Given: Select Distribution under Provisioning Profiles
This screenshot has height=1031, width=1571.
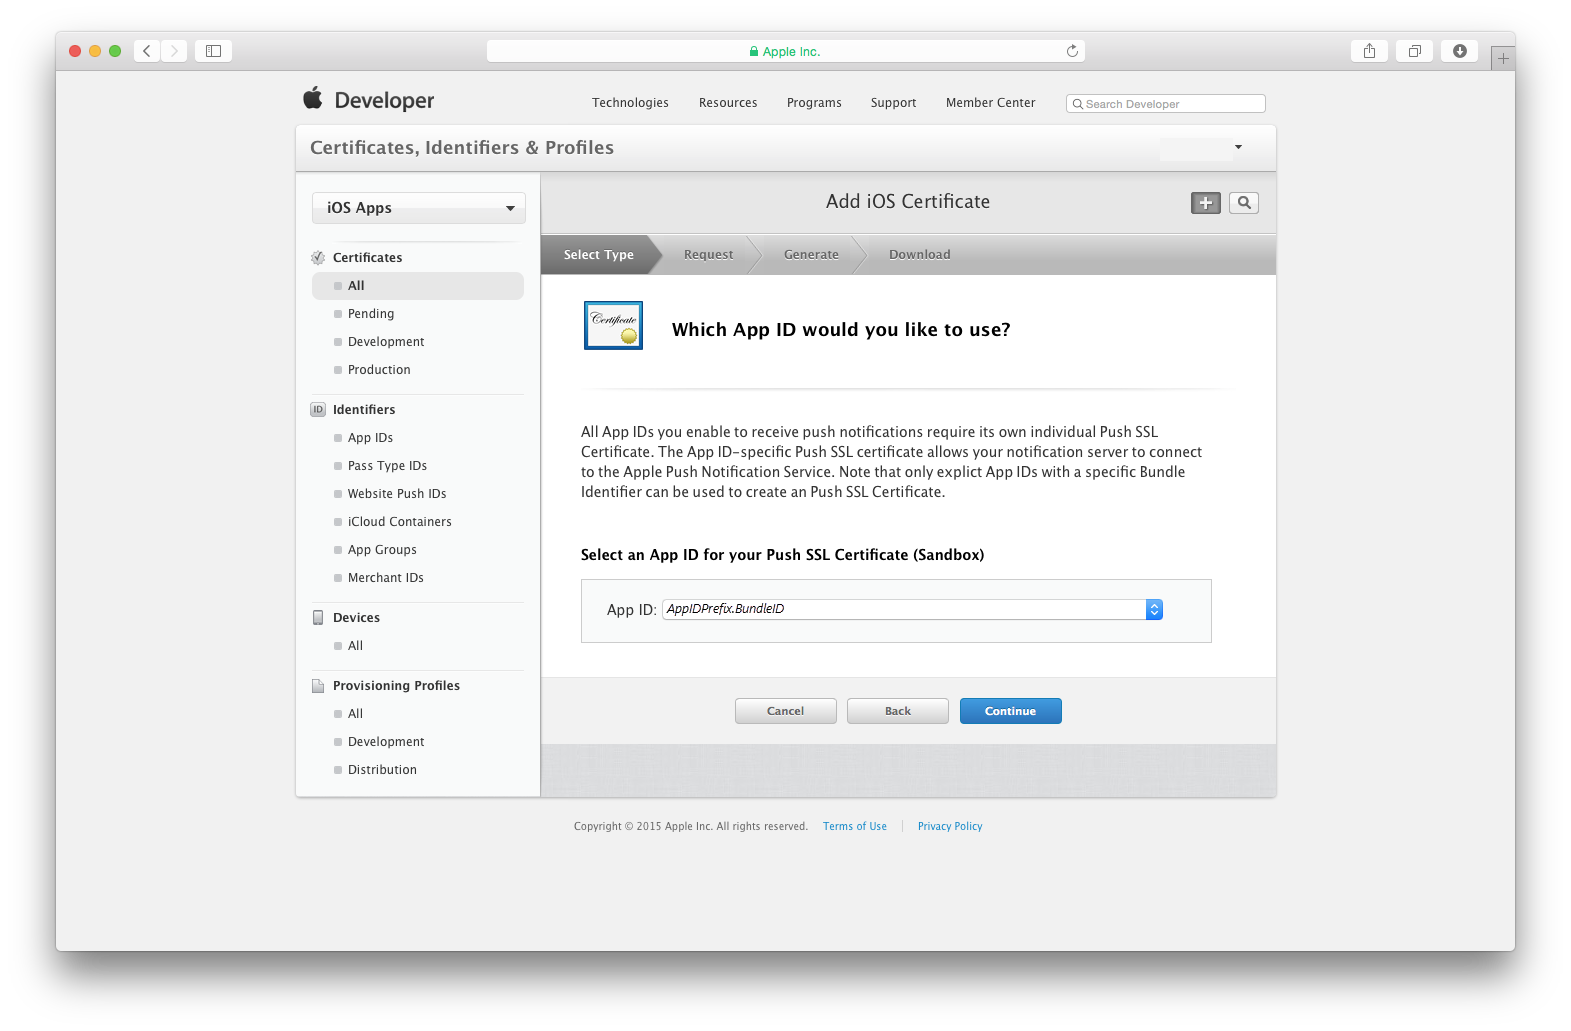Looking at the screenshot, I should pyautogui.click(x=382, y=770).
